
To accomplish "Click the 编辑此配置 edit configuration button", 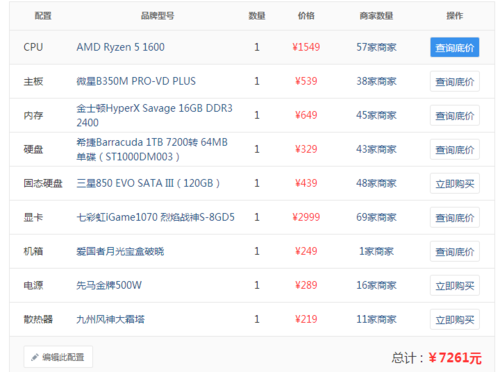I will [x=58, y=357].
